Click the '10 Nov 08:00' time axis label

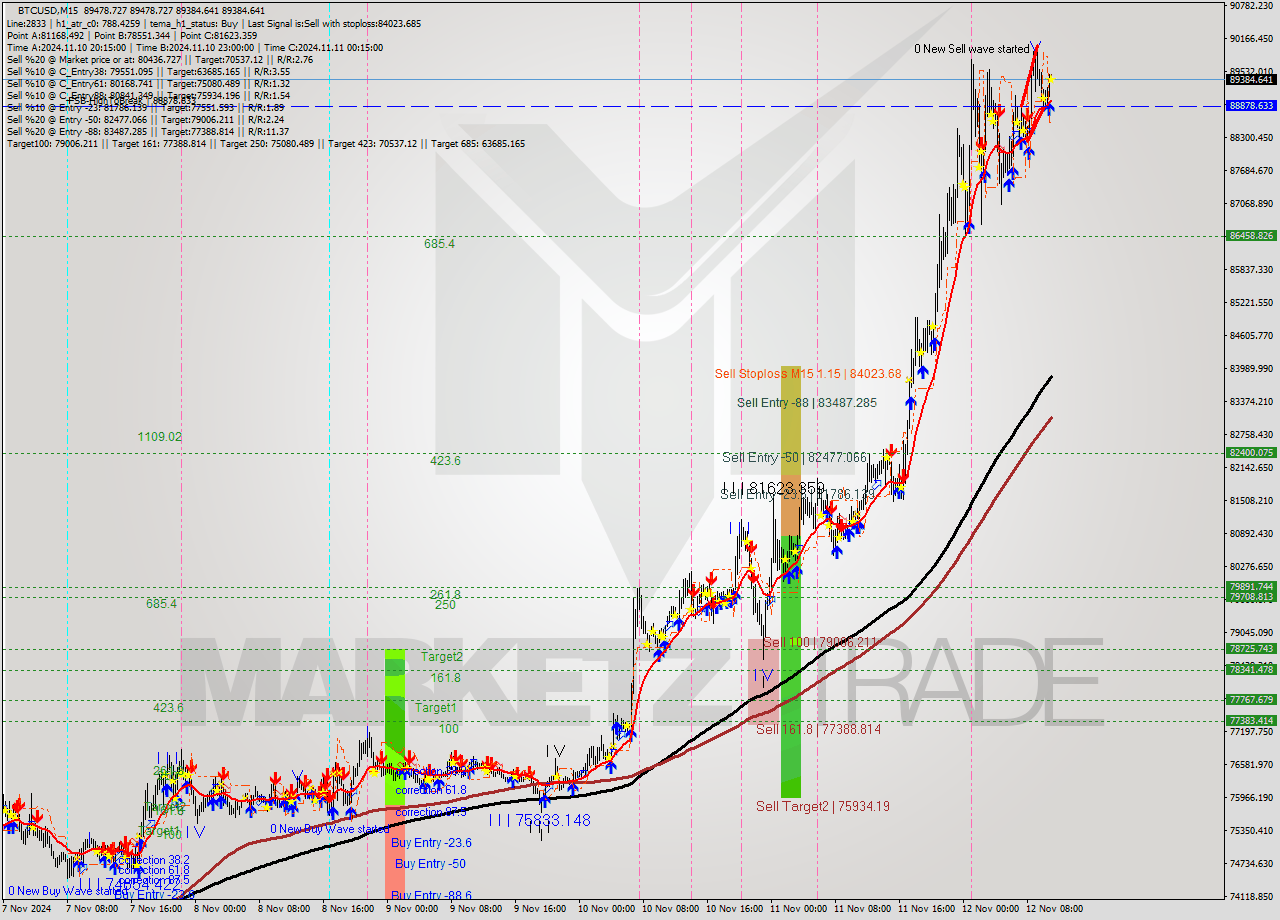pyautogui.click(x=669, y=909)
